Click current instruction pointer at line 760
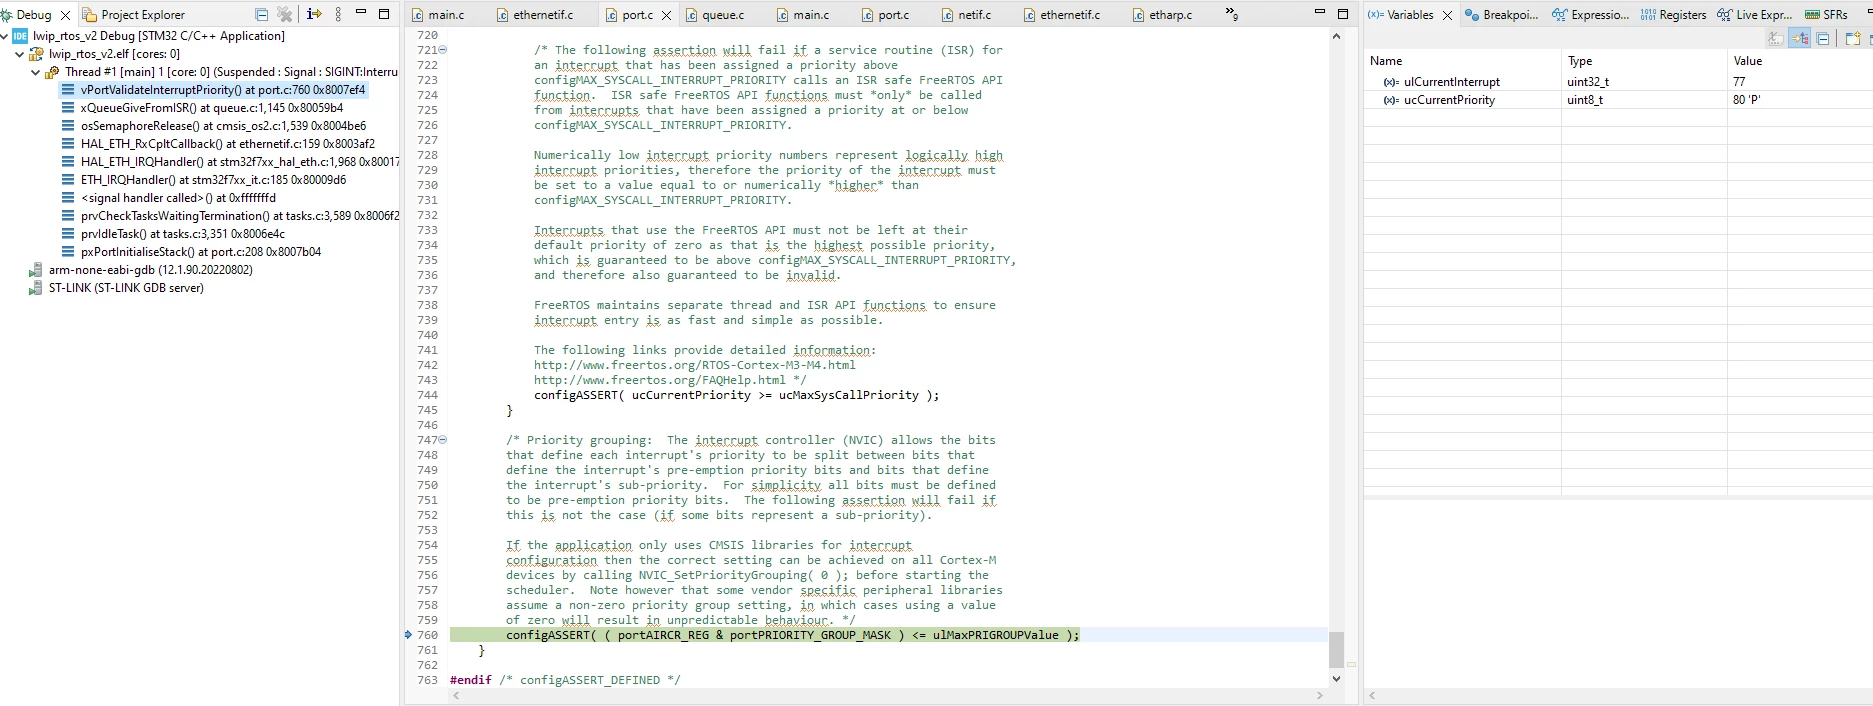The height and width of the screenshot is (706, 1873). point(408,635)
